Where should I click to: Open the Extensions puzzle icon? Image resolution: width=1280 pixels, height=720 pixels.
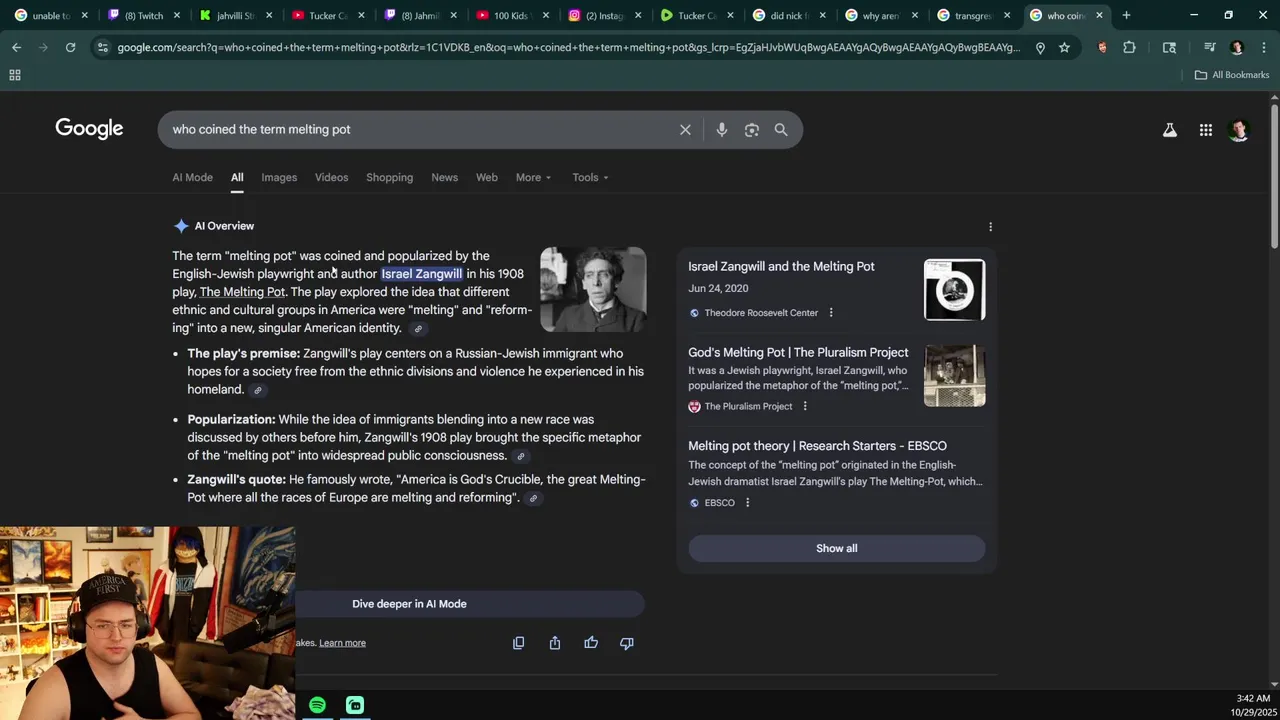point(1129,47)
